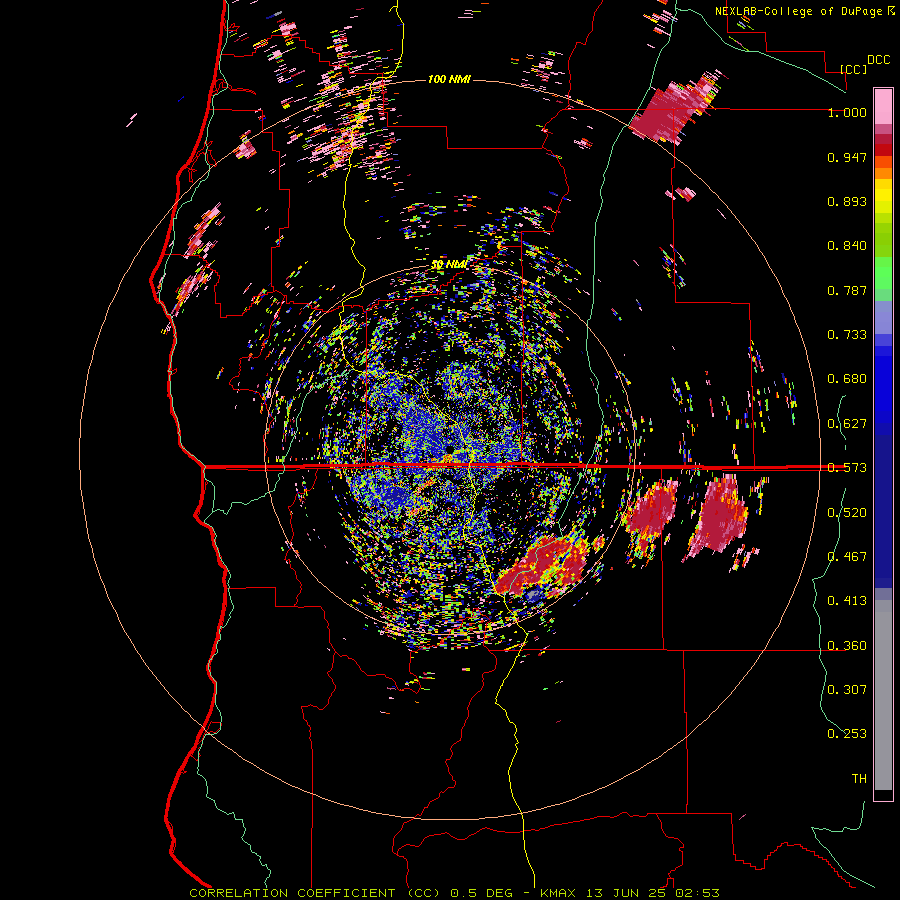
Task: Click the 0.467 scale value
Action: pos(847,557)
